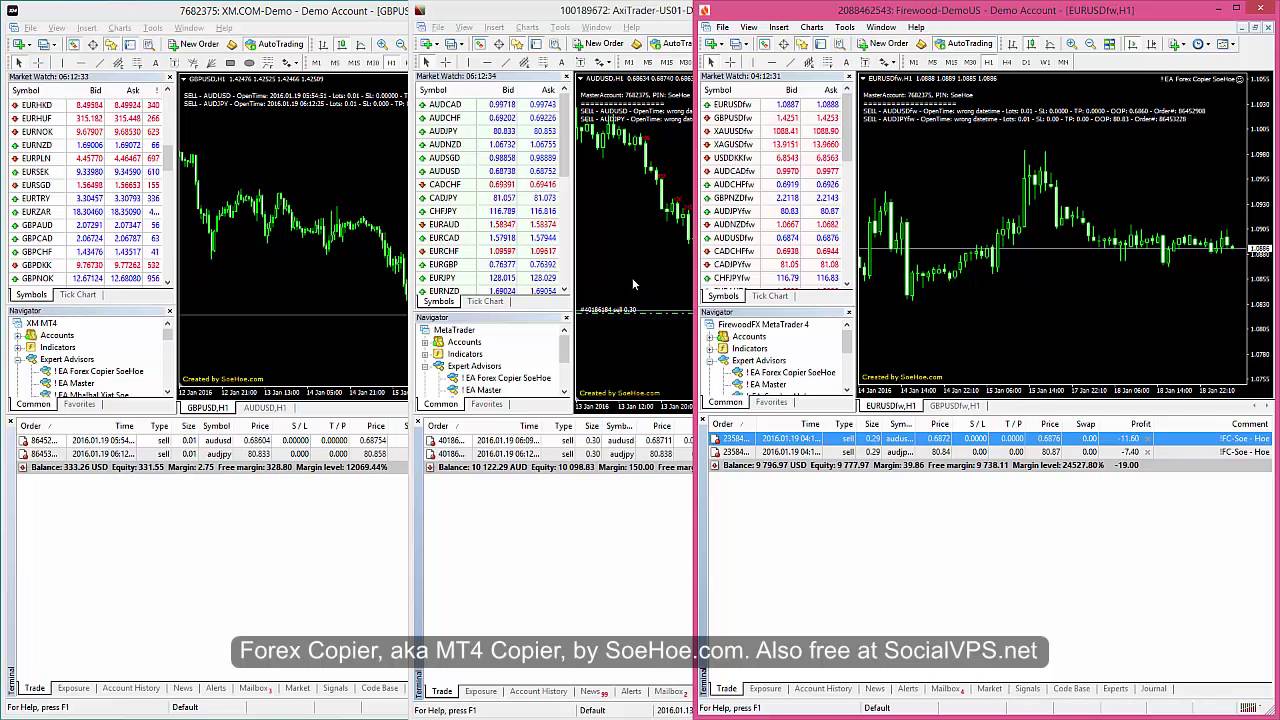Launch MetaEditor yellow book icon in Firewood window

click(x=921, y=44)
